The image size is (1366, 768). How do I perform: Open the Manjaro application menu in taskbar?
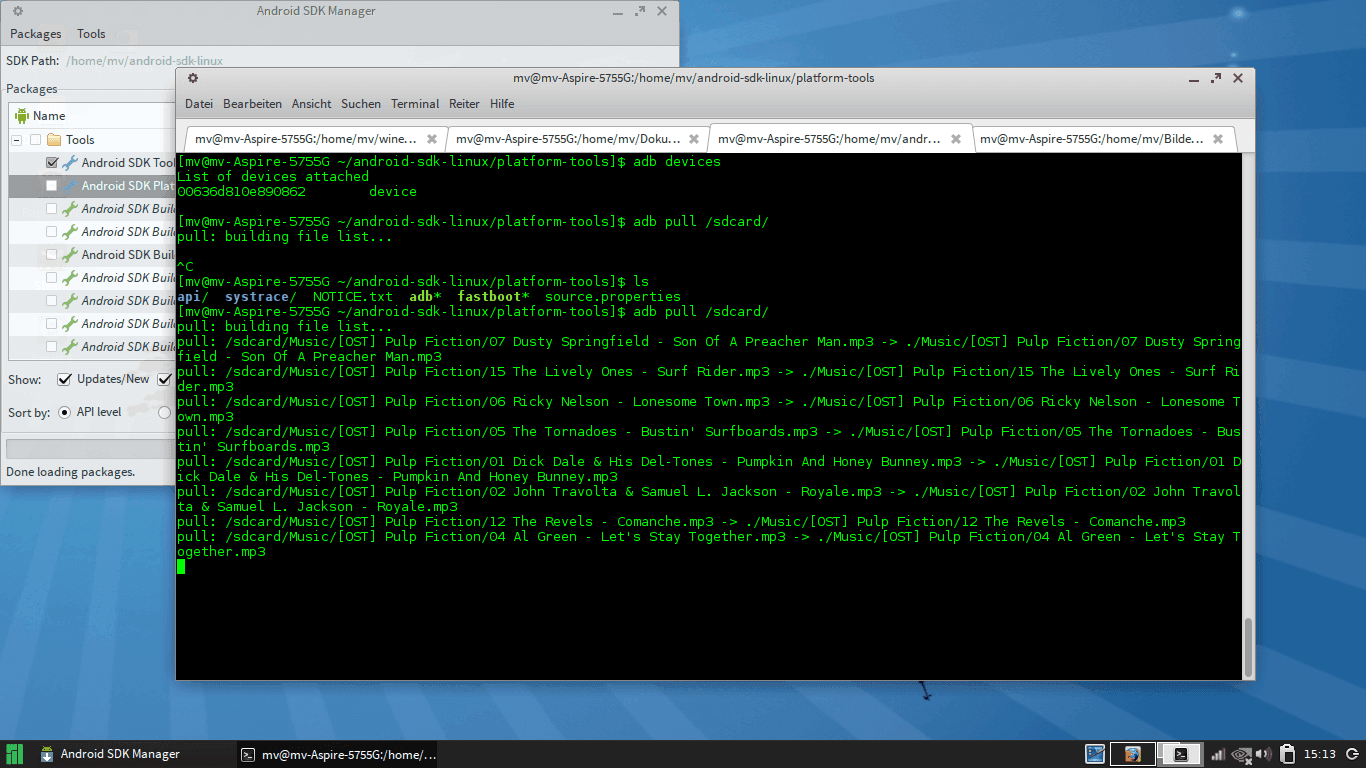pos(14,754)
